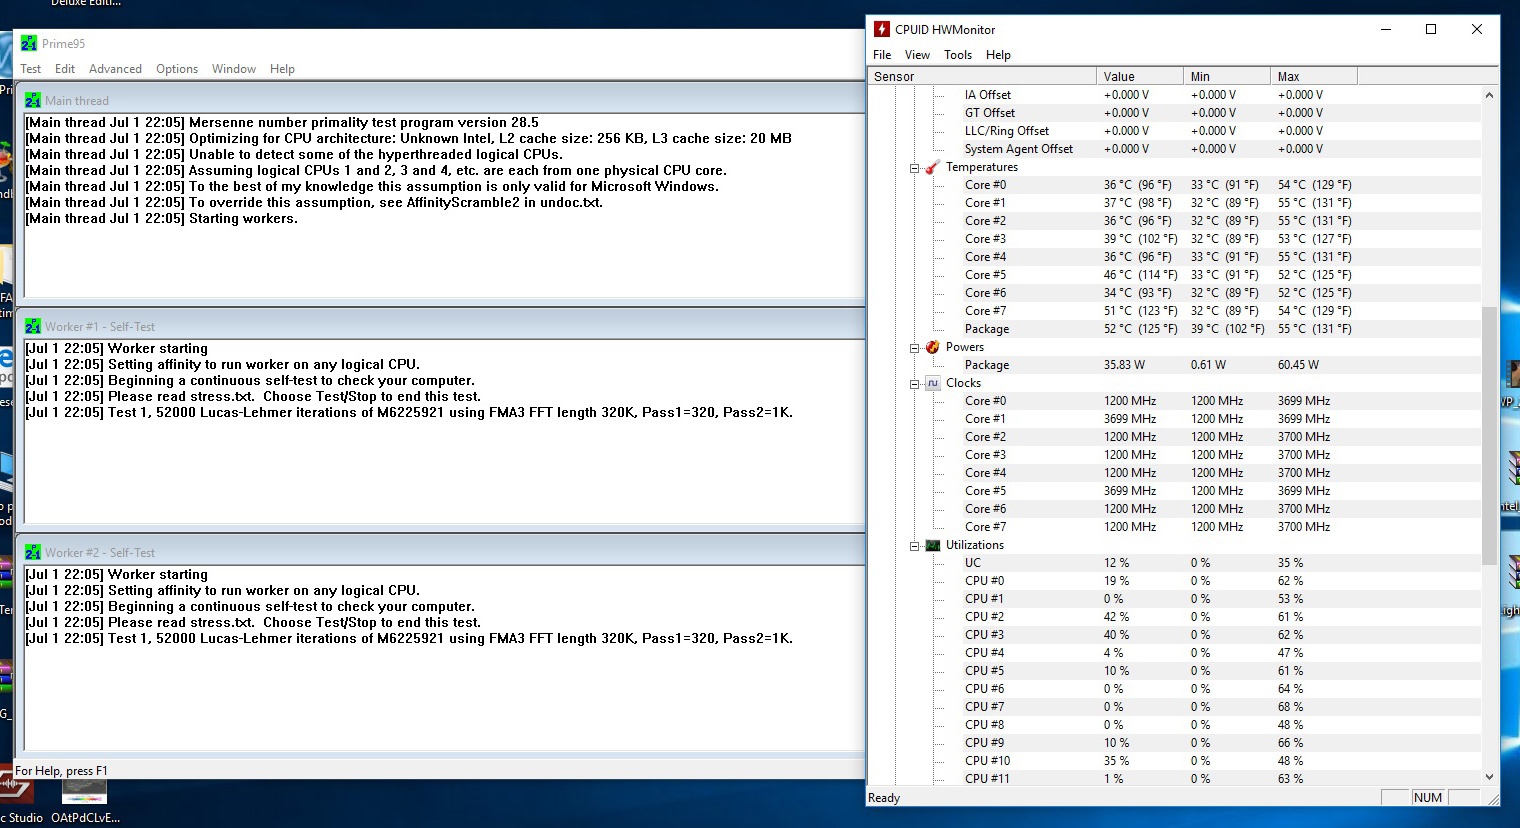Click the Sensor column header
This screenshot has width=1520, height=828.
pos(982,76)
